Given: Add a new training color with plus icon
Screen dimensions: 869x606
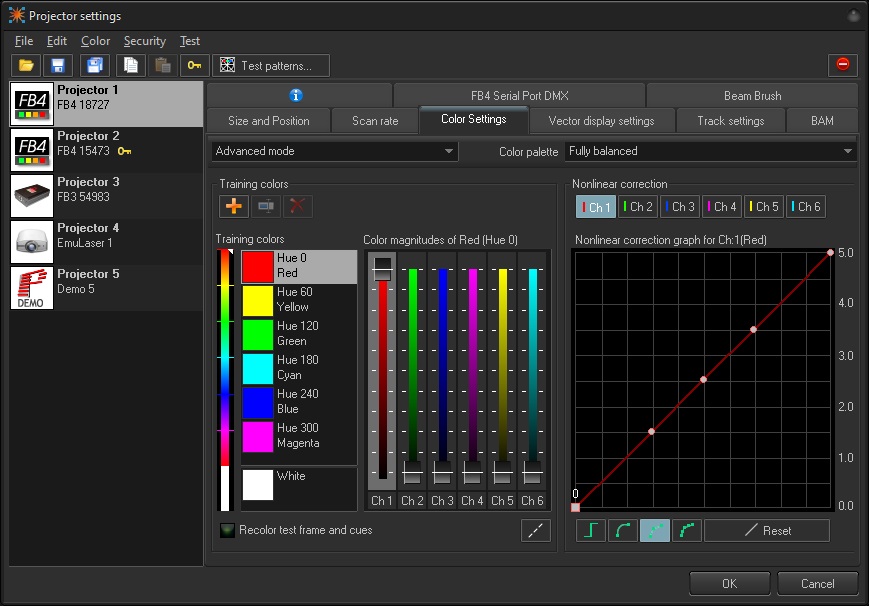Looking at the screenshot, I should (234, 205).
